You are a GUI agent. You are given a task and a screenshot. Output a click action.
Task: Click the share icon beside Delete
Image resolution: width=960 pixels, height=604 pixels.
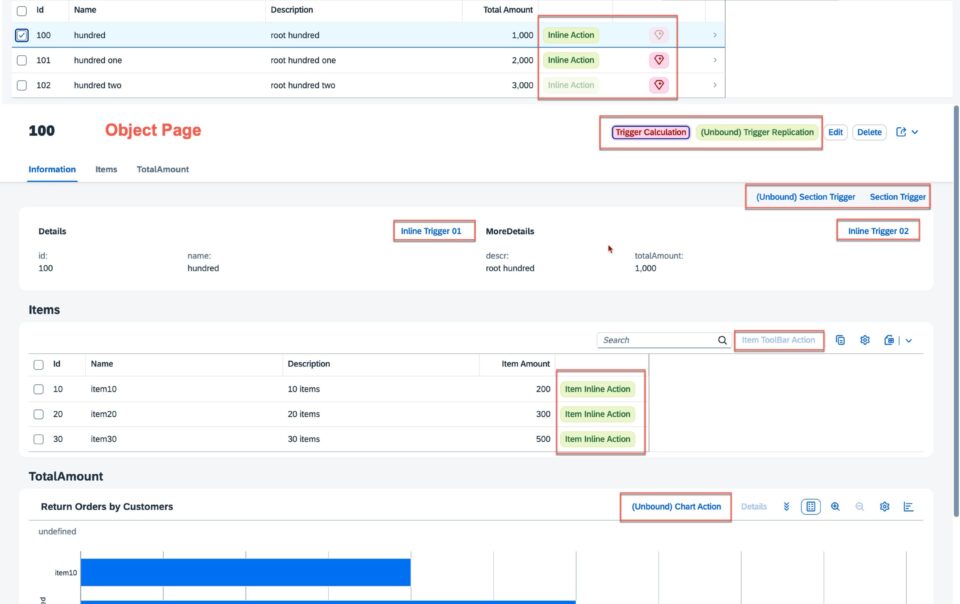[x=901, y=132]
